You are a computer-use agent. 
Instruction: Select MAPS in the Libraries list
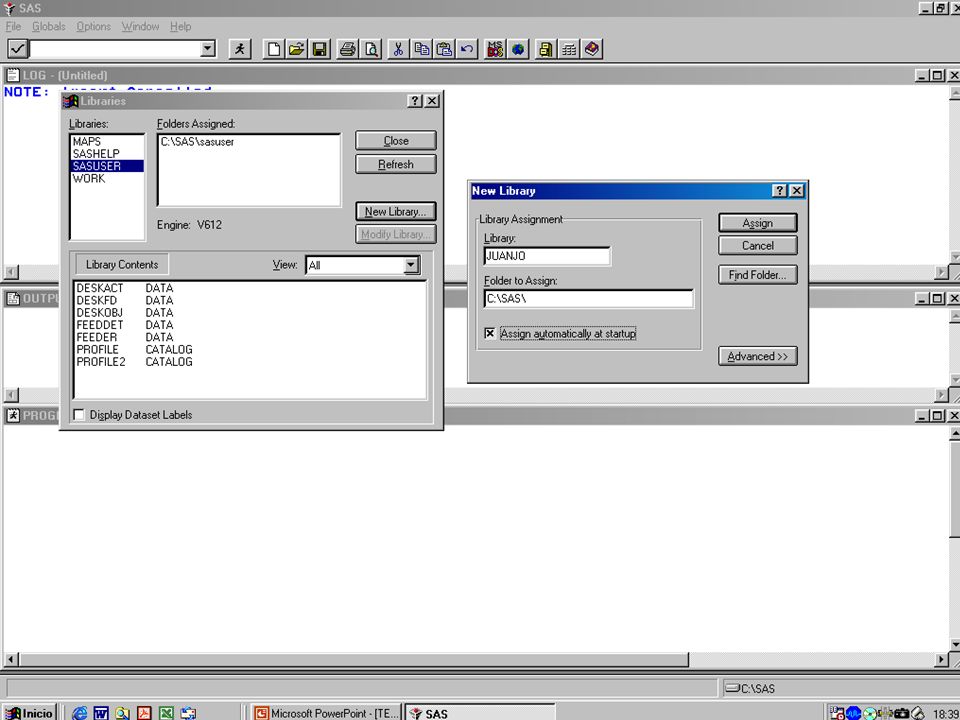coord(107,141)
